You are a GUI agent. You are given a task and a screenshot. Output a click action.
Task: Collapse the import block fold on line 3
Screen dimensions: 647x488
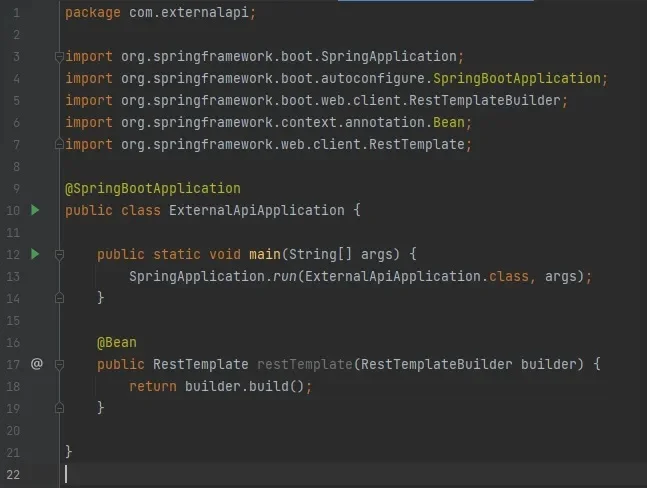click(59, 57)
